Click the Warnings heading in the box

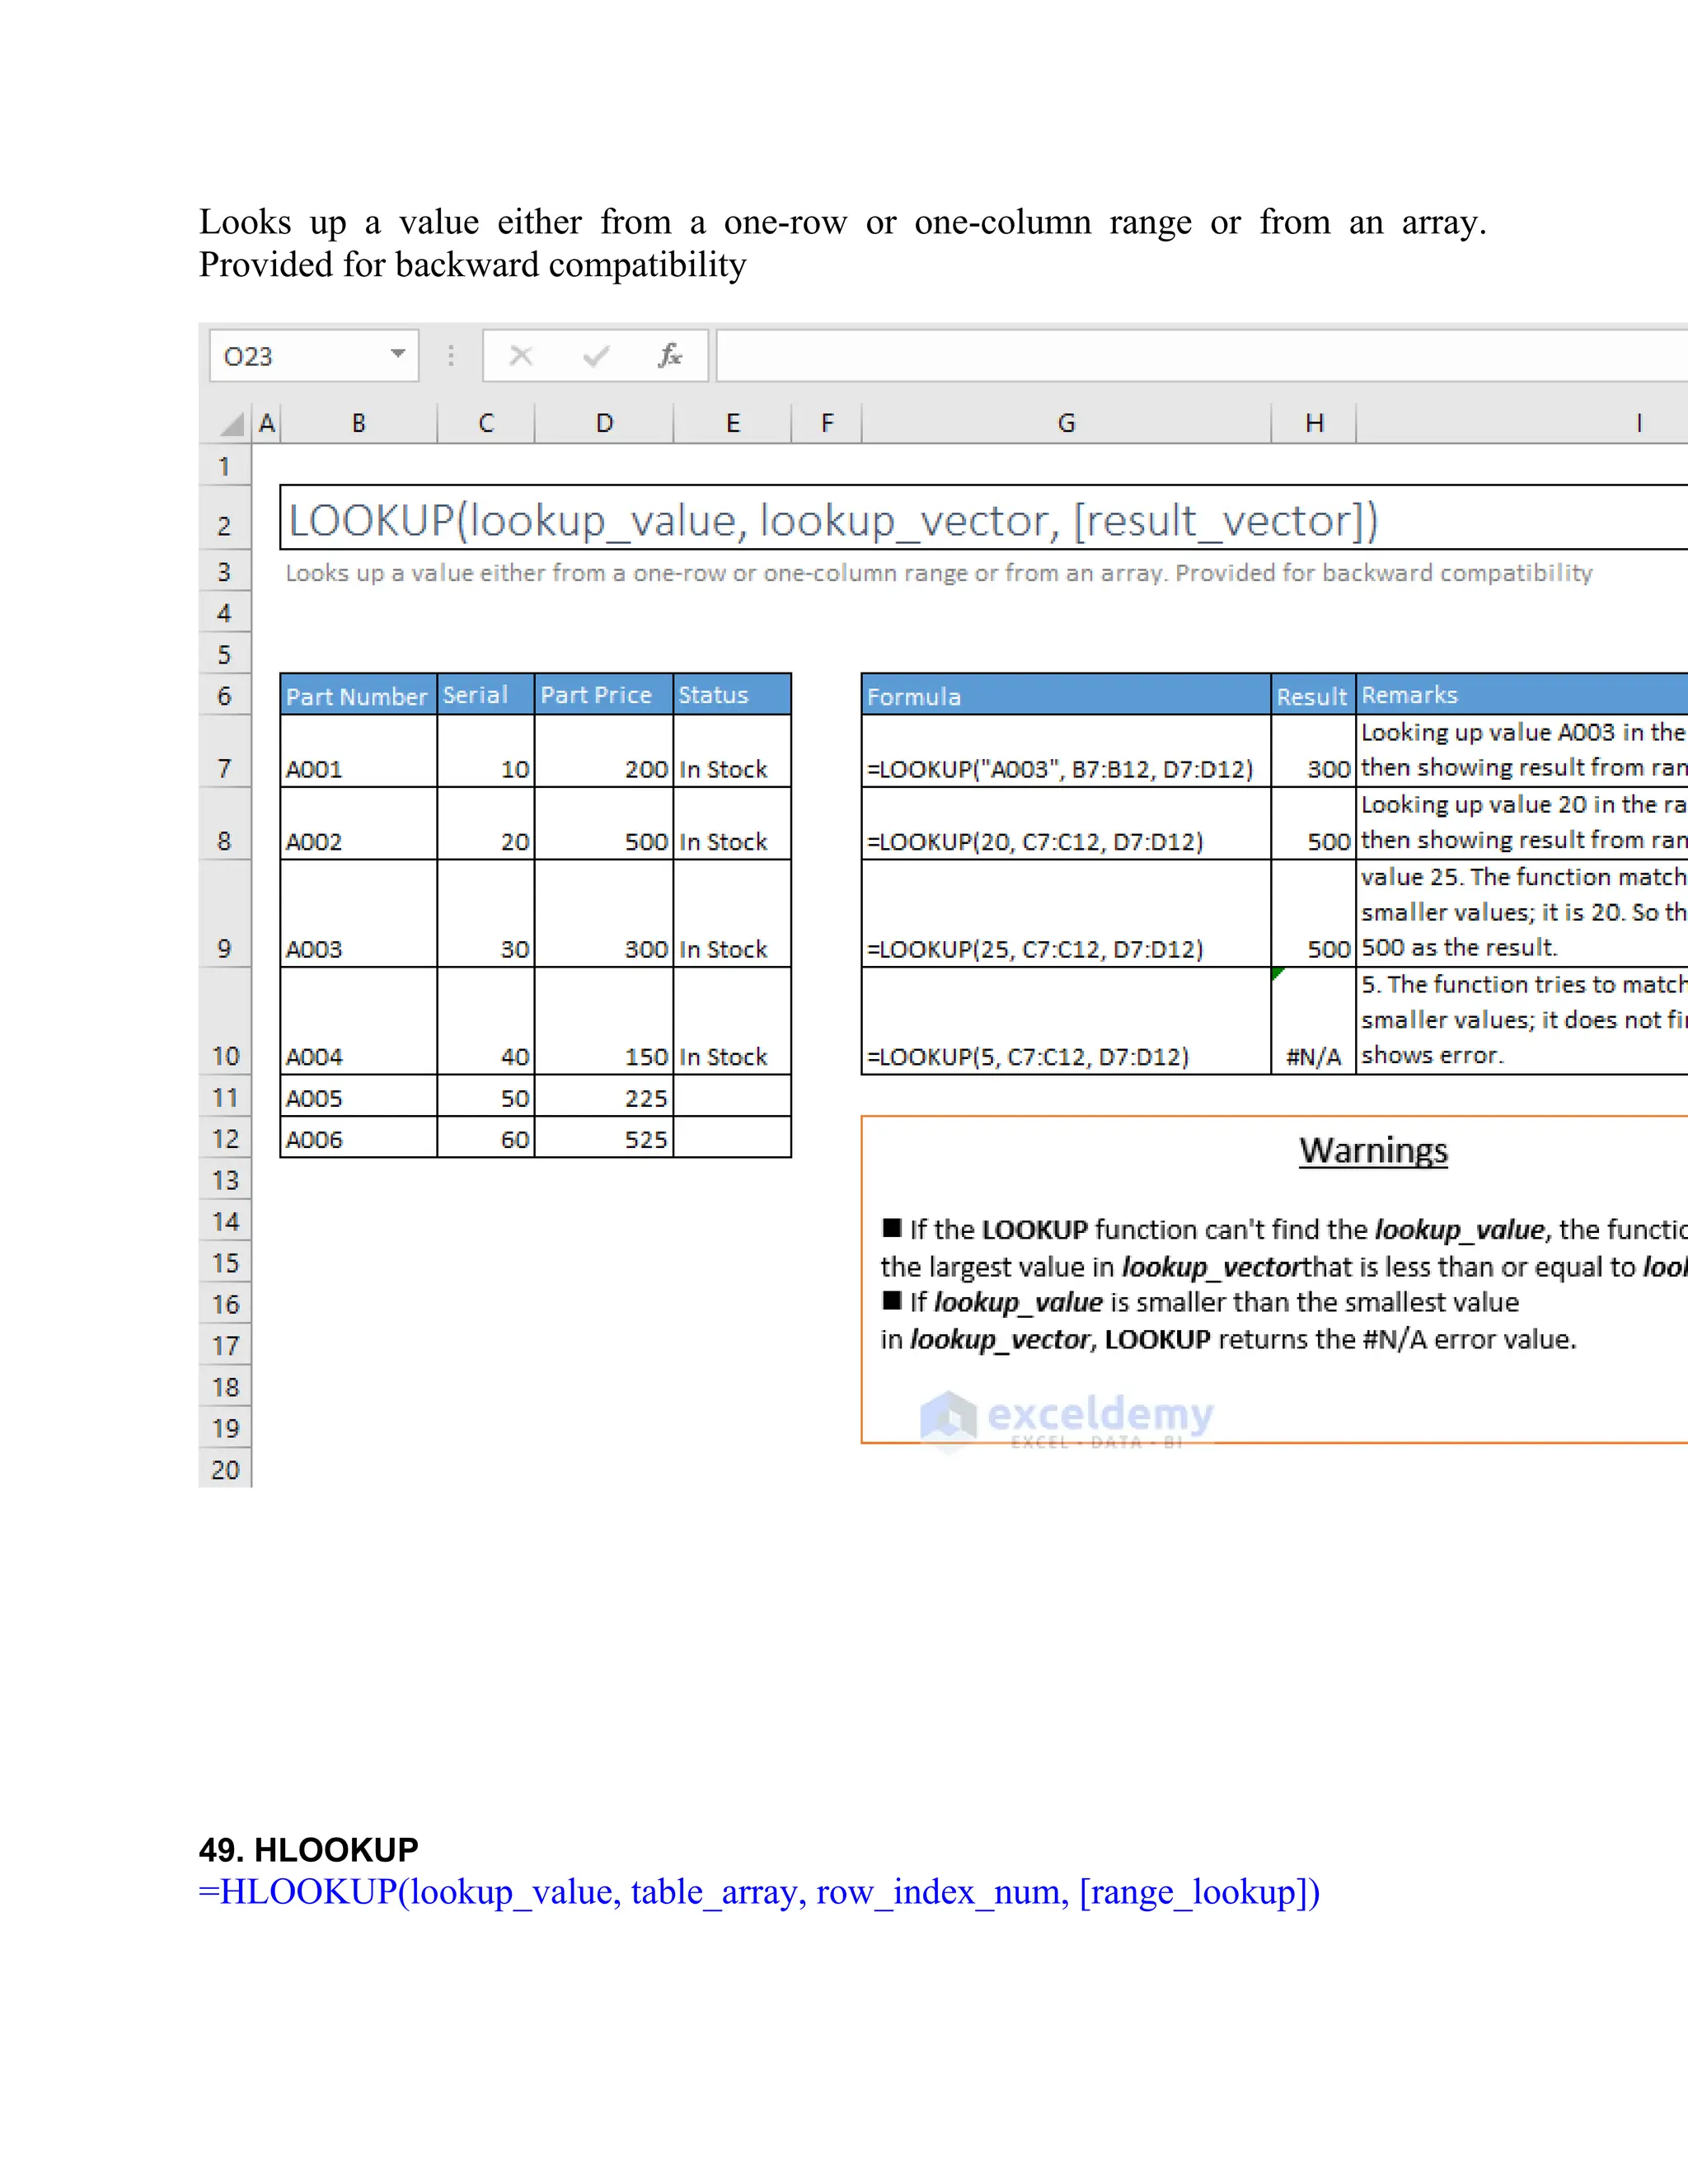tap(1373, 1150)
